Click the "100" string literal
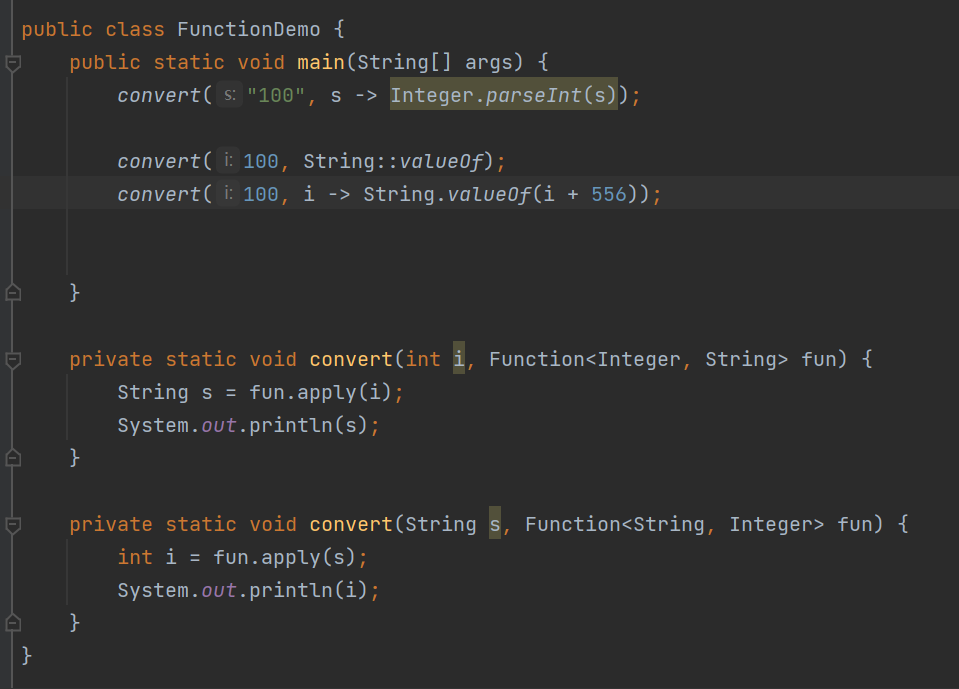Screen dimensions: 959x689 point(276,95)
